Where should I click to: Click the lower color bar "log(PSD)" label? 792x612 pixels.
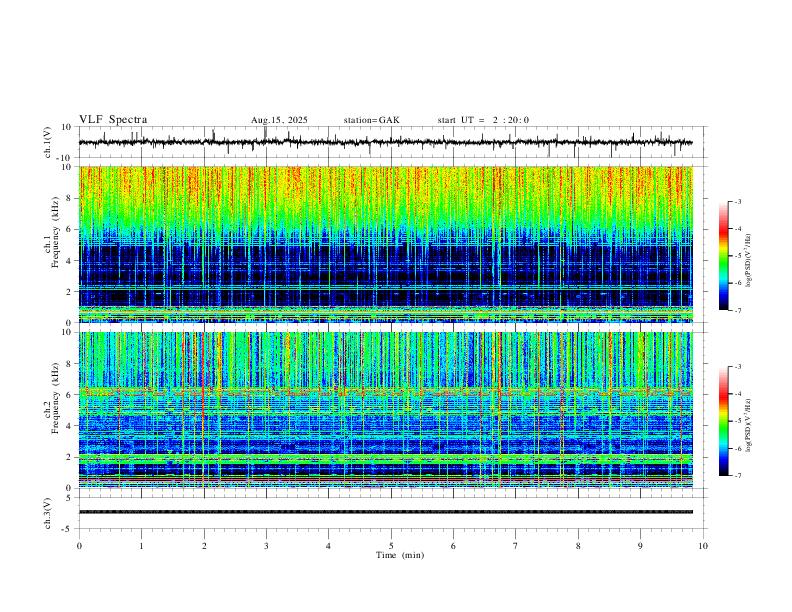click(x=748, y=425)
